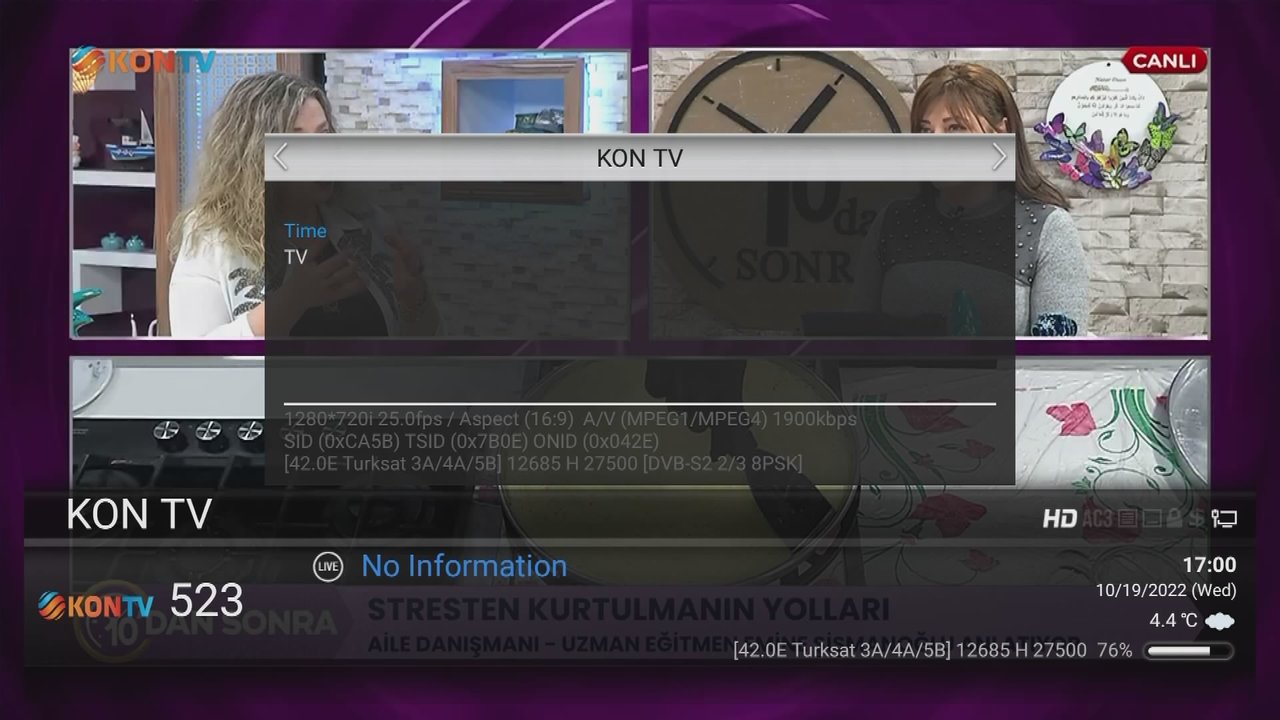
Task: Click channel number 523
Action: 206,601
